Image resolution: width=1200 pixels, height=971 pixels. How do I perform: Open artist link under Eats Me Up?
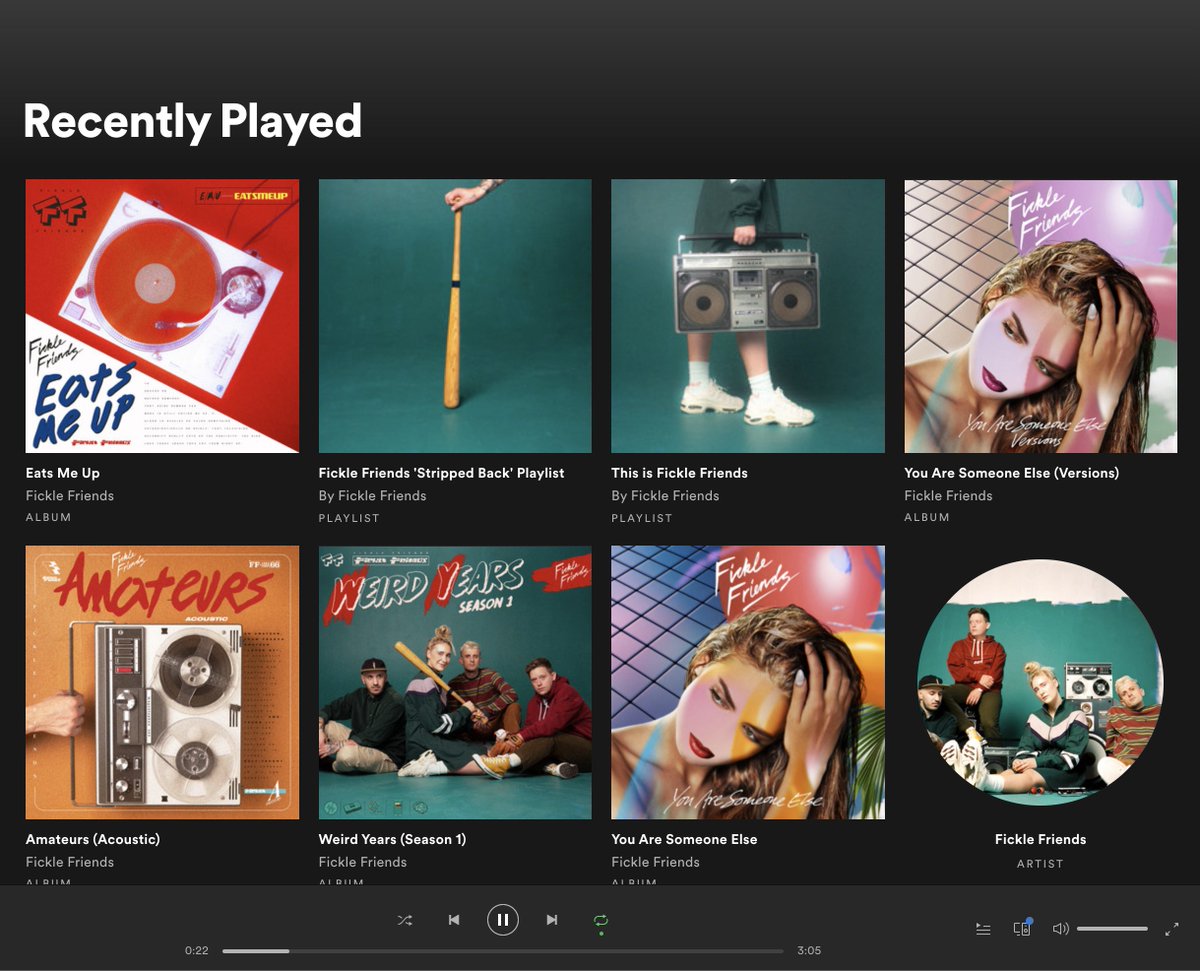click(70, 496)
